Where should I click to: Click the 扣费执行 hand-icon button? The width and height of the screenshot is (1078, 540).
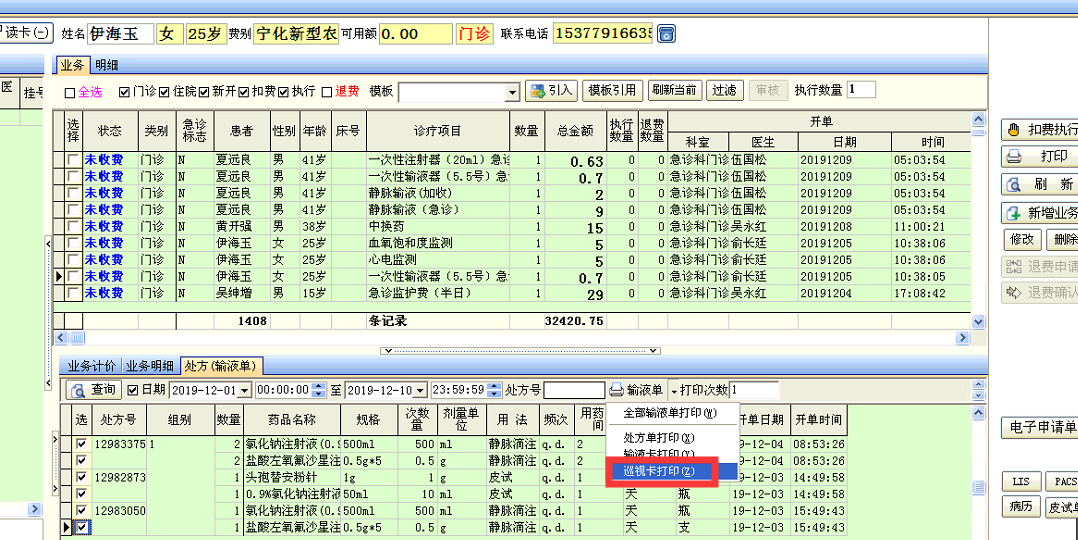pyautogui.click(x=1040, y=129)
